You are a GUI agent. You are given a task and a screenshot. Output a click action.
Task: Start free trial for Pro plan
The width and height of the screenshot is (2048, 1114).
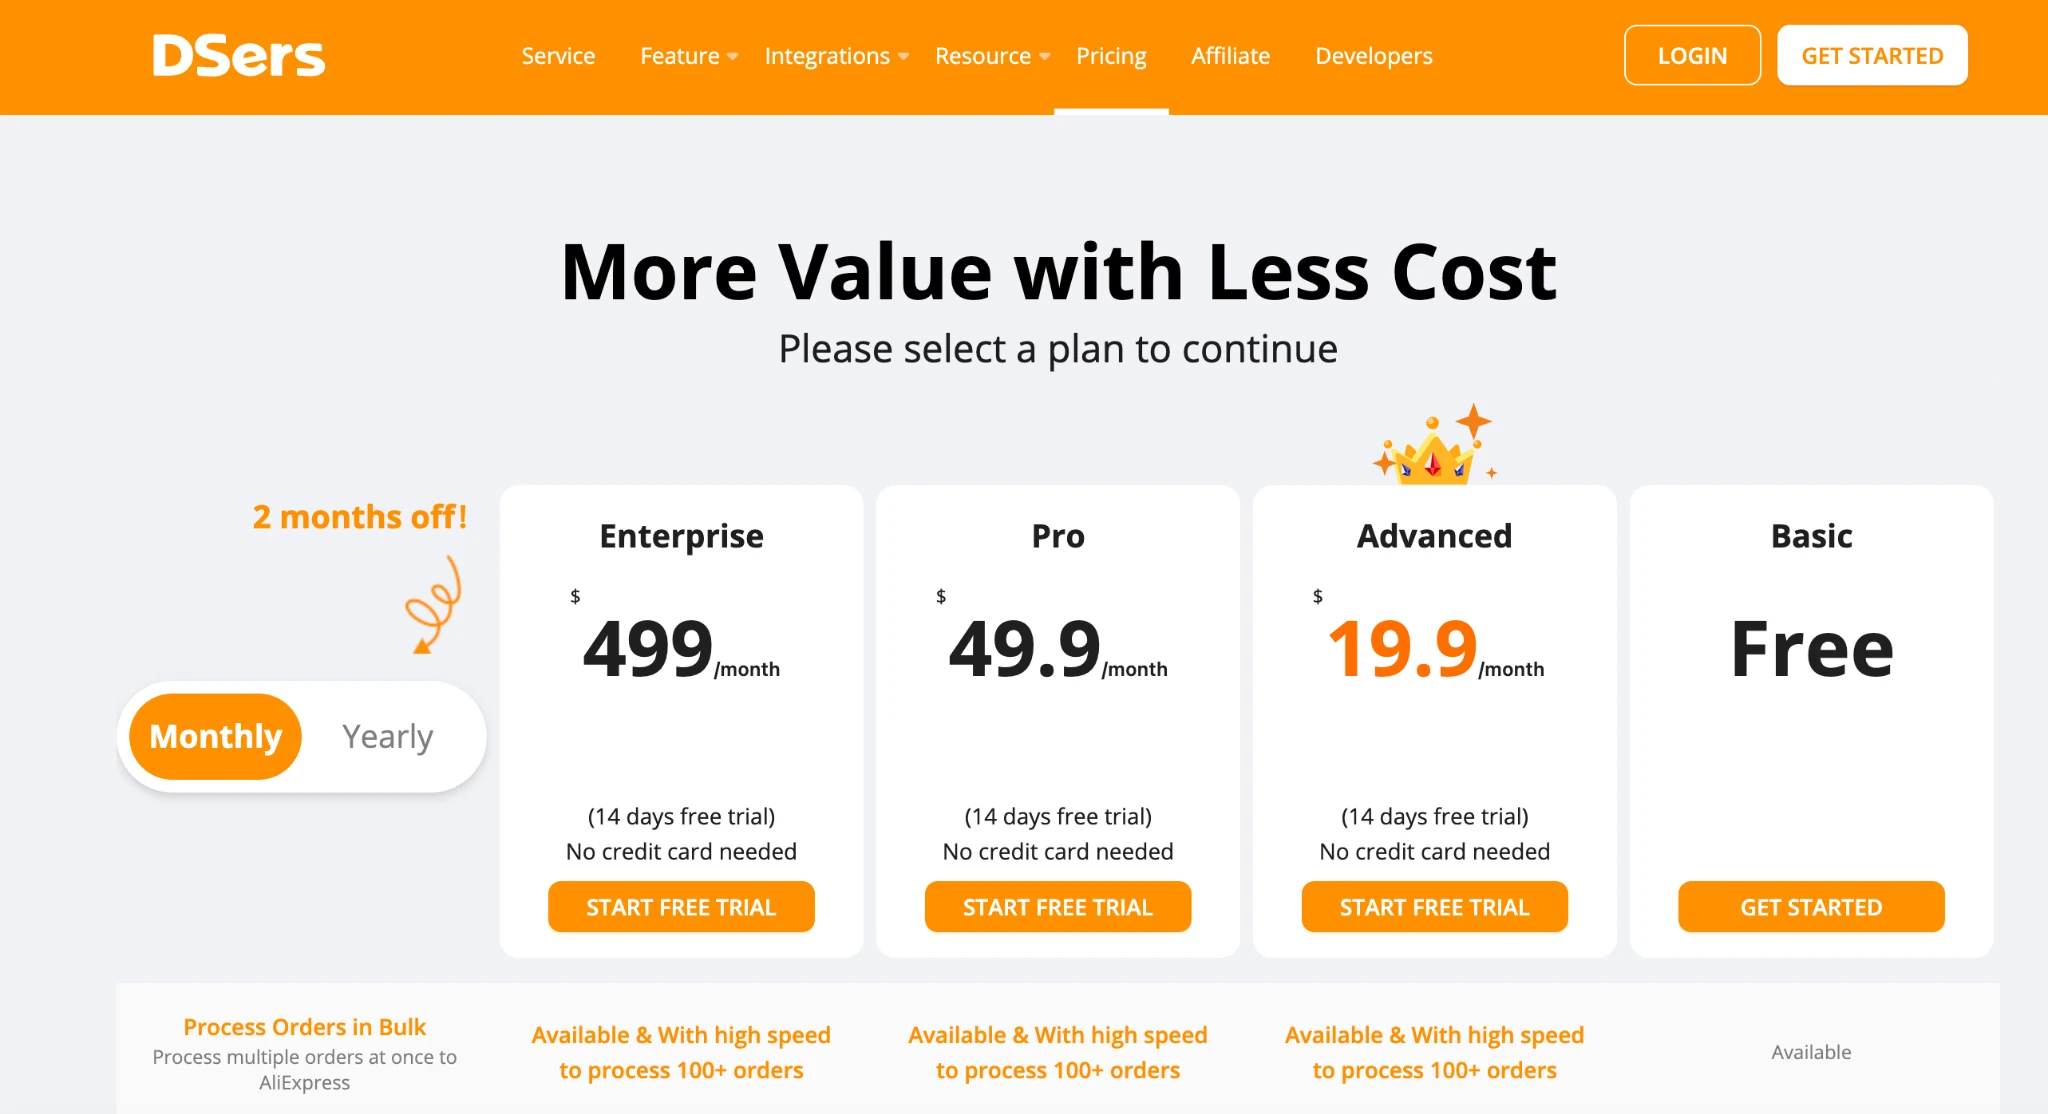pos(1058,907)
